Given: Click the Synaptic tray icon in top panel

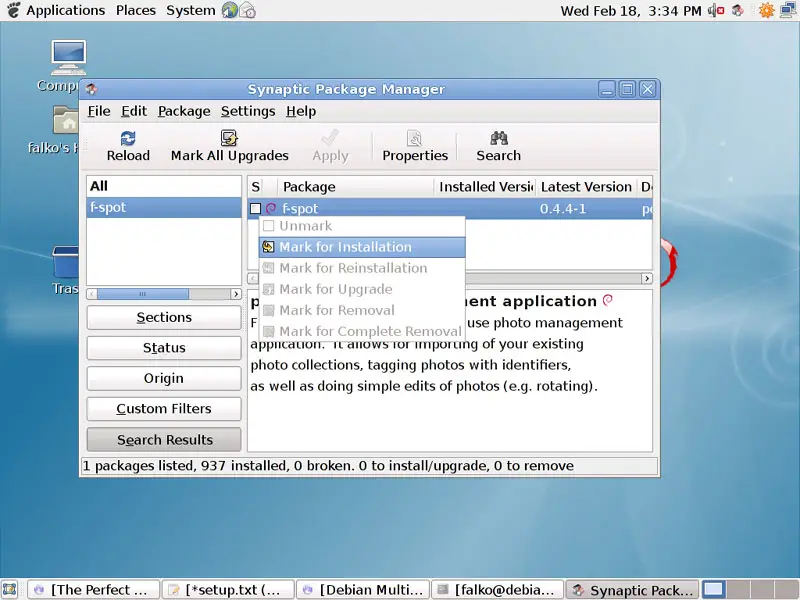Looking at the screenshot, I should coord(738,10).
